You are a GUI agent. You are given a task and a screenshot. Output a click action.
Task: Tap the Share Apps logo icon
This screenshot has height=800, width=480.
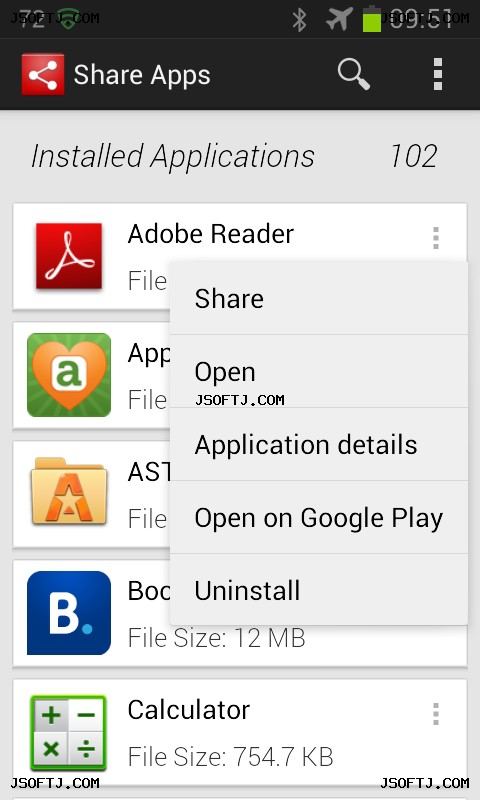click(x=43, y=74)
